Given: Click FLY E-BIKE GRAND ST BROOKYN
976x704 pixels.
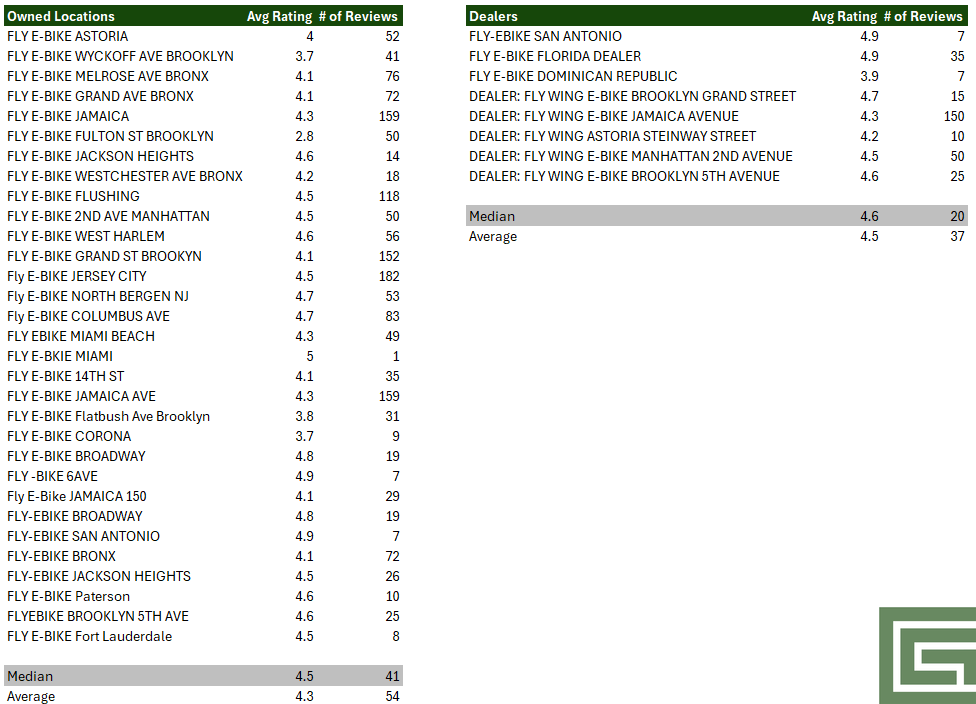Looking at the screenshot, I should [104, 256].
